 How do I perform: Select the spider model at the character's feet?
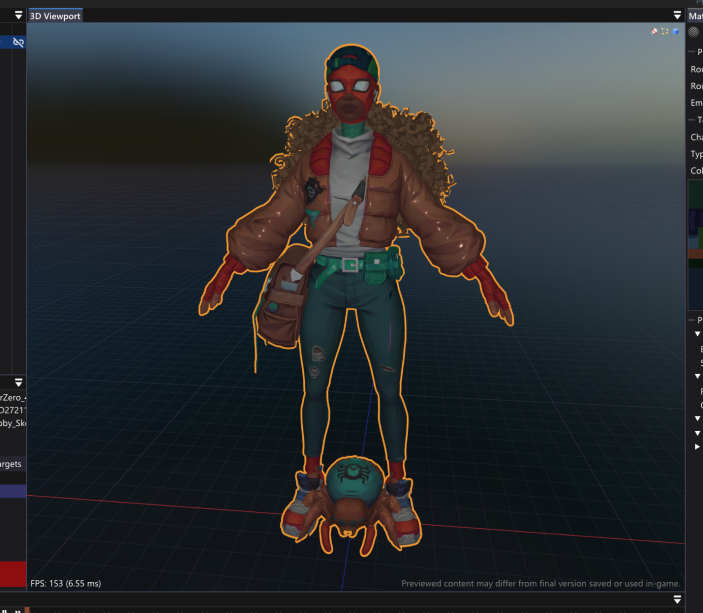pos(351,507)
